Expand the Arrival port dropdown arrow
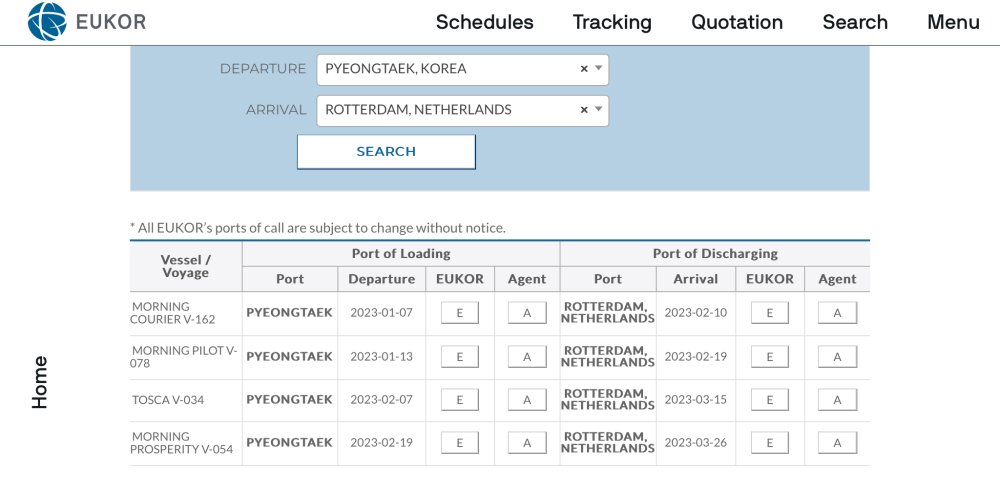Image resolution: width=1000 pixels, height=493 pixels. (598, 110)
